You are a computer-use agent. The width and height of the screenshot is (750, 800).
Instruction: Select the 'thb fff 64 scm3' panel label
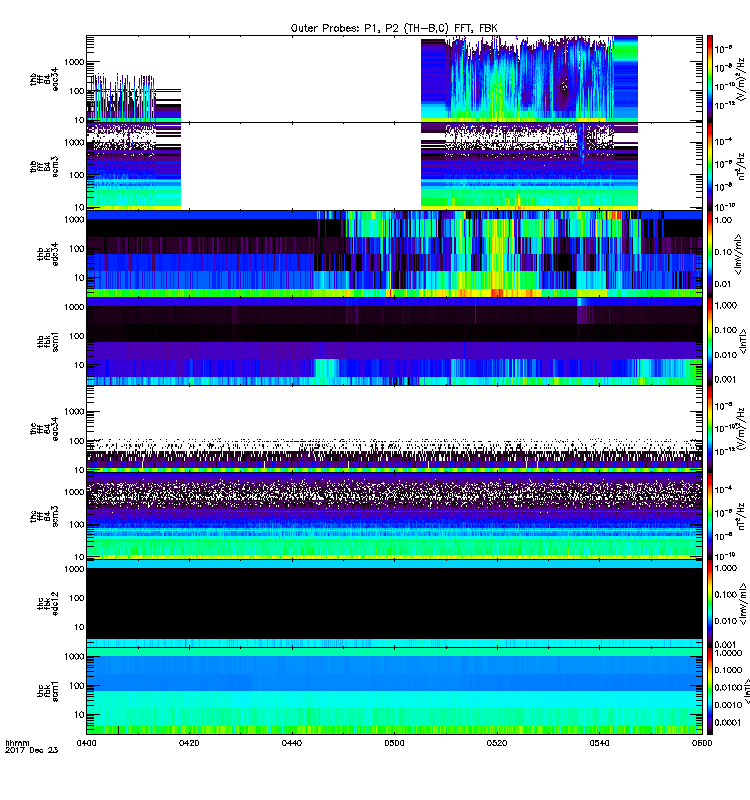coord(44,167)
